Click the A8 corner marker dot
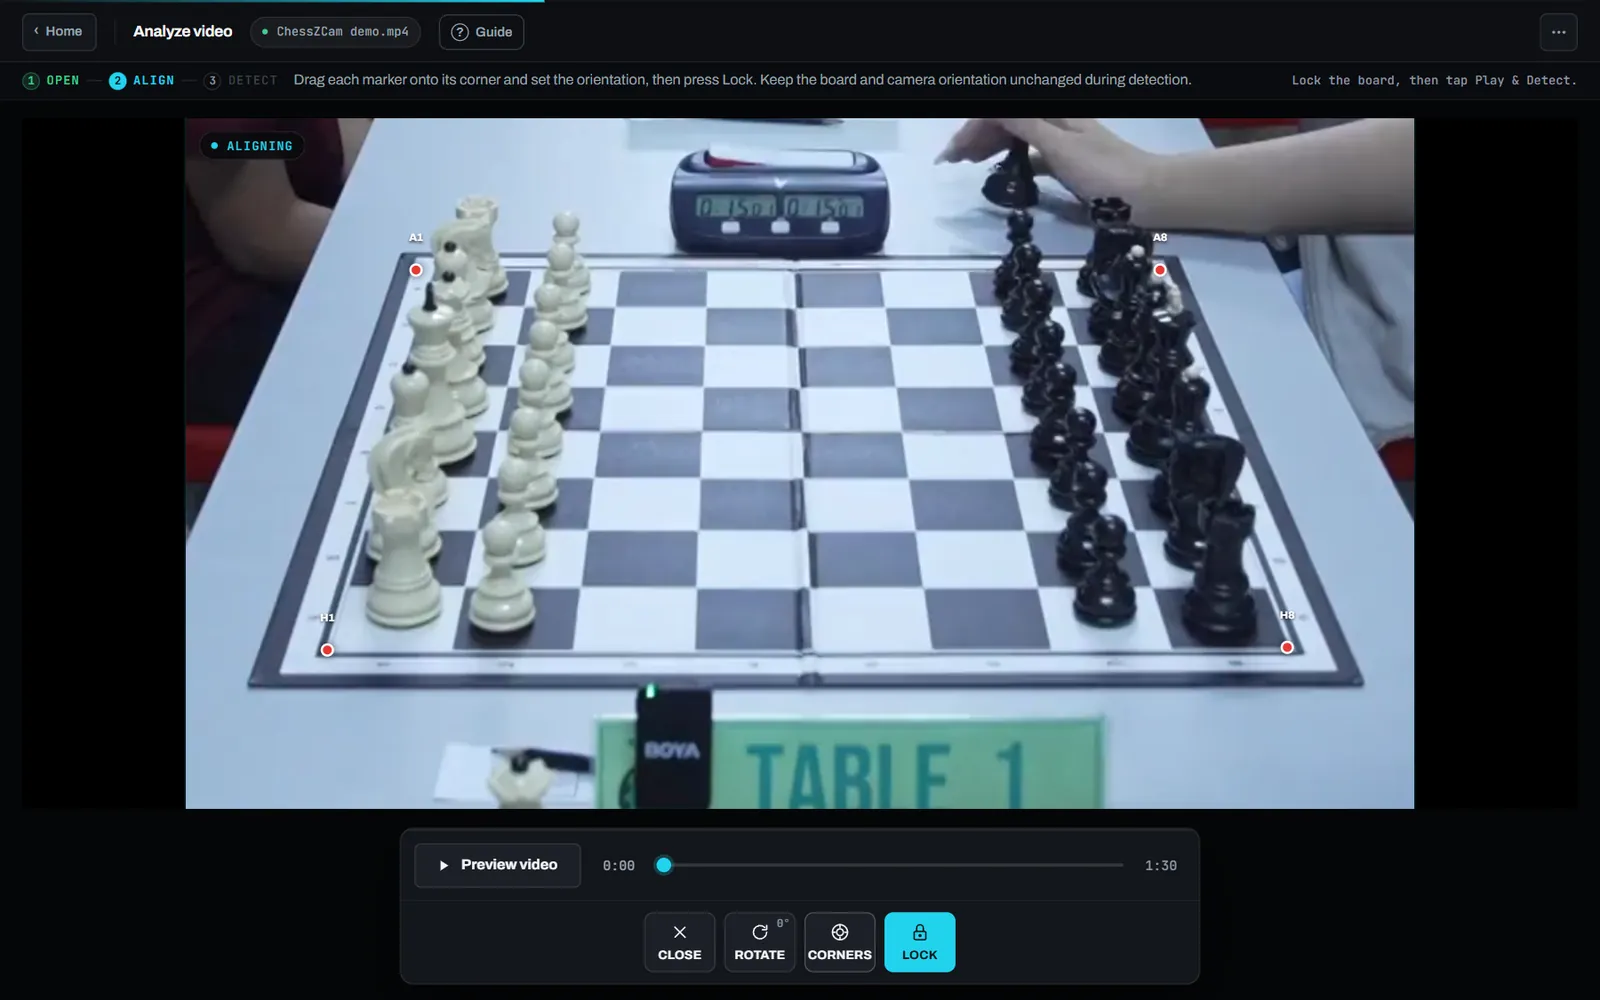The image size is (1600, 1000). click(x=1160, y=270)
